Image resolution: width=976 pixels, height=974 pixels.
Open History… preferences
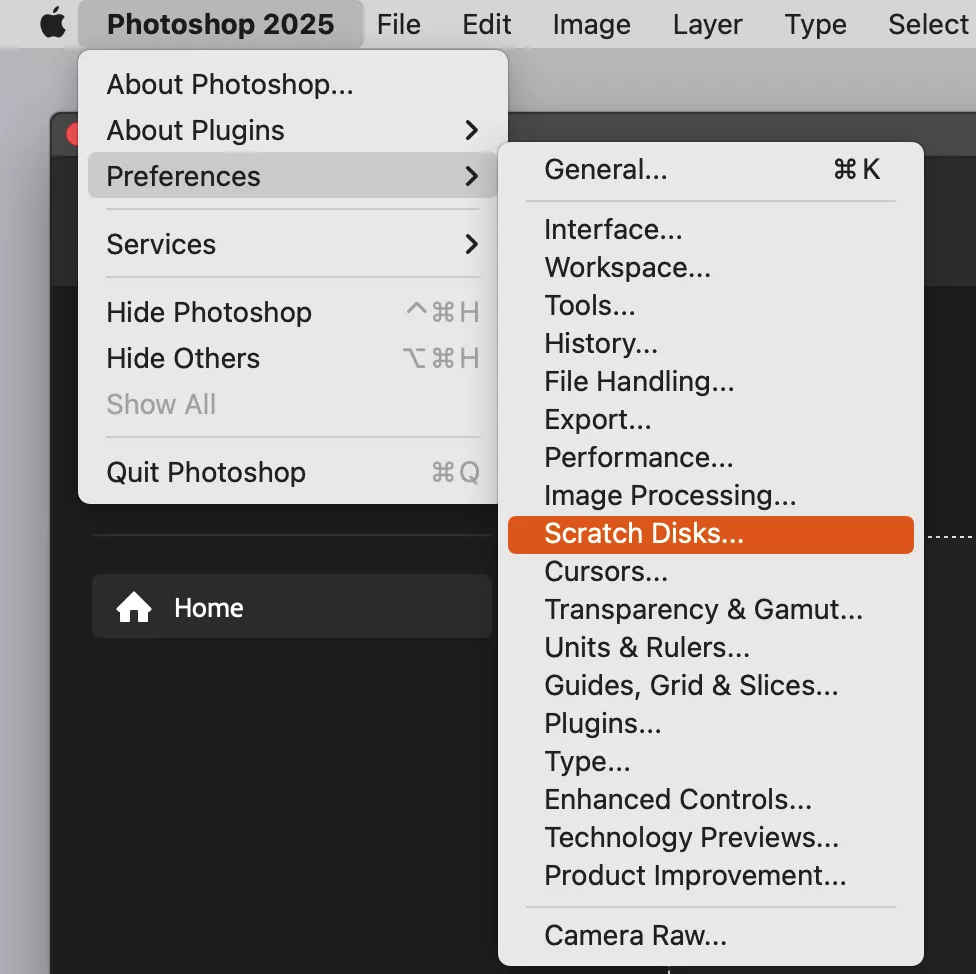(711, 344)
